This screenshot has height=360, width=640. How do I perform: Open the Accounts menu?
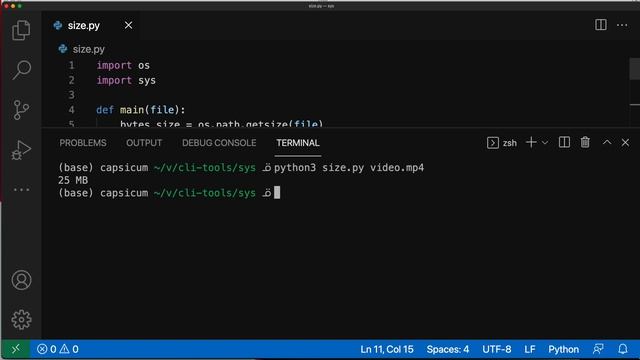(x=21, y=280)
